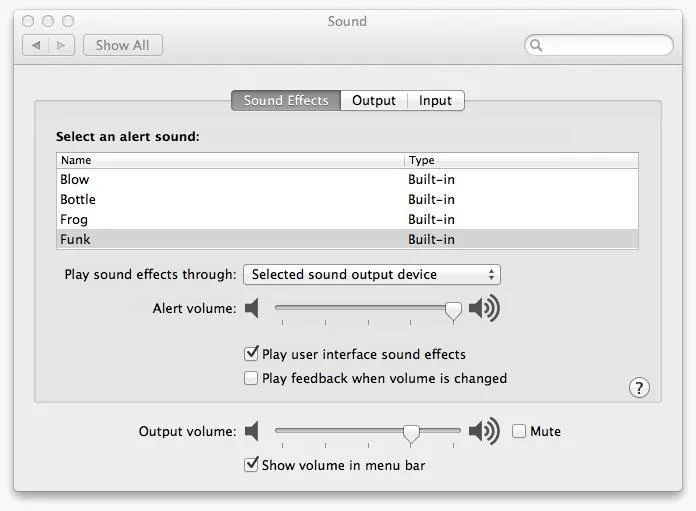Select the Blow alert sound
The width and height of the screenshot is (696, 511).
pyautogui.click(x=347, y=179)
